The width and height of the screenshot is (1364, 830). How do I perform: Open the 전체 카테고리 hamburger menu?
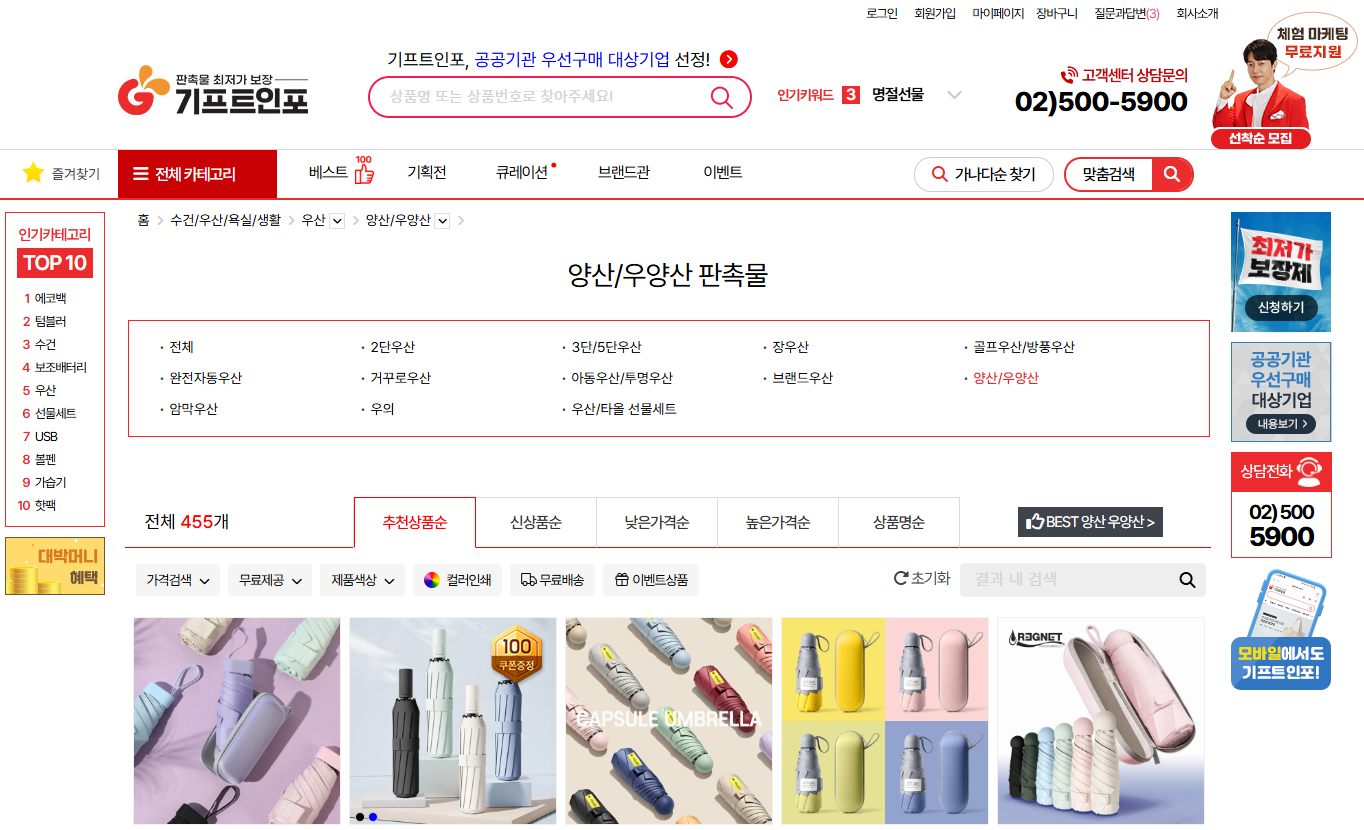pyautogui.click(x=197, y=174)
